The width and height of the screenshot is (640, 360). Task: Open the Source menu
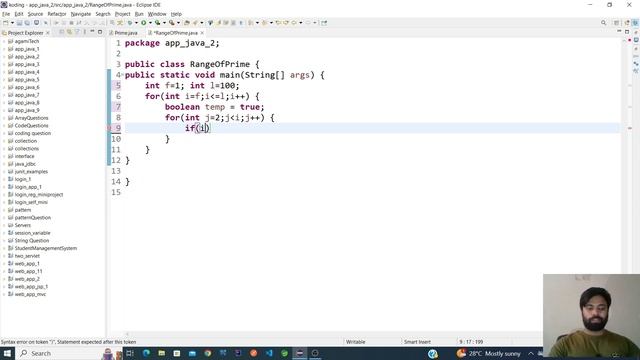click(35, 14)
